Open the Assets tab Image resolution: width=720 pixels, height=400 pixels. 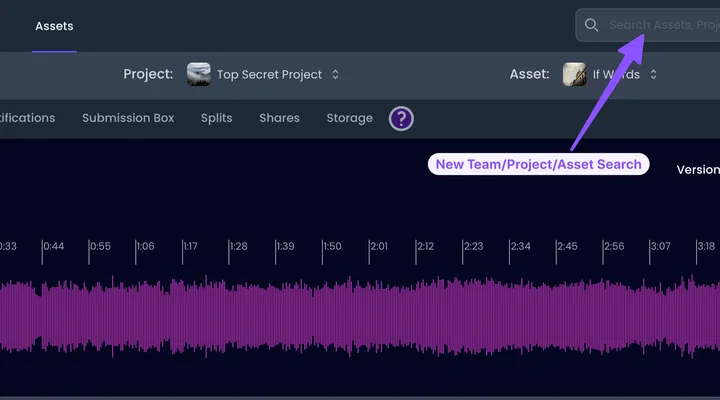tap(54, 26)
